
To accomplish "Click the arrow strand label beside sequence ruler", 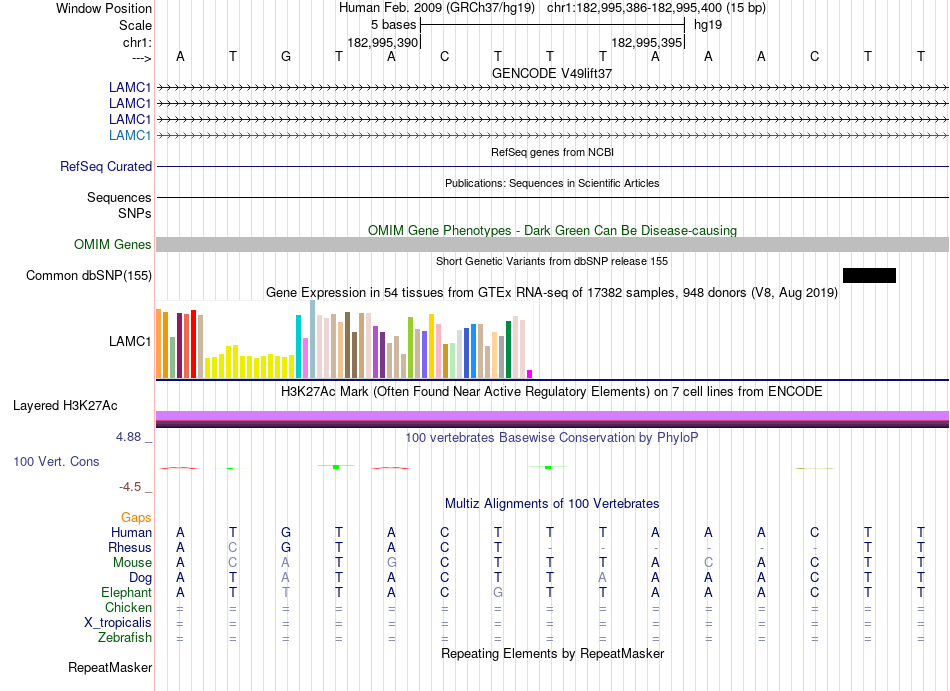I will tap(141, 58).
